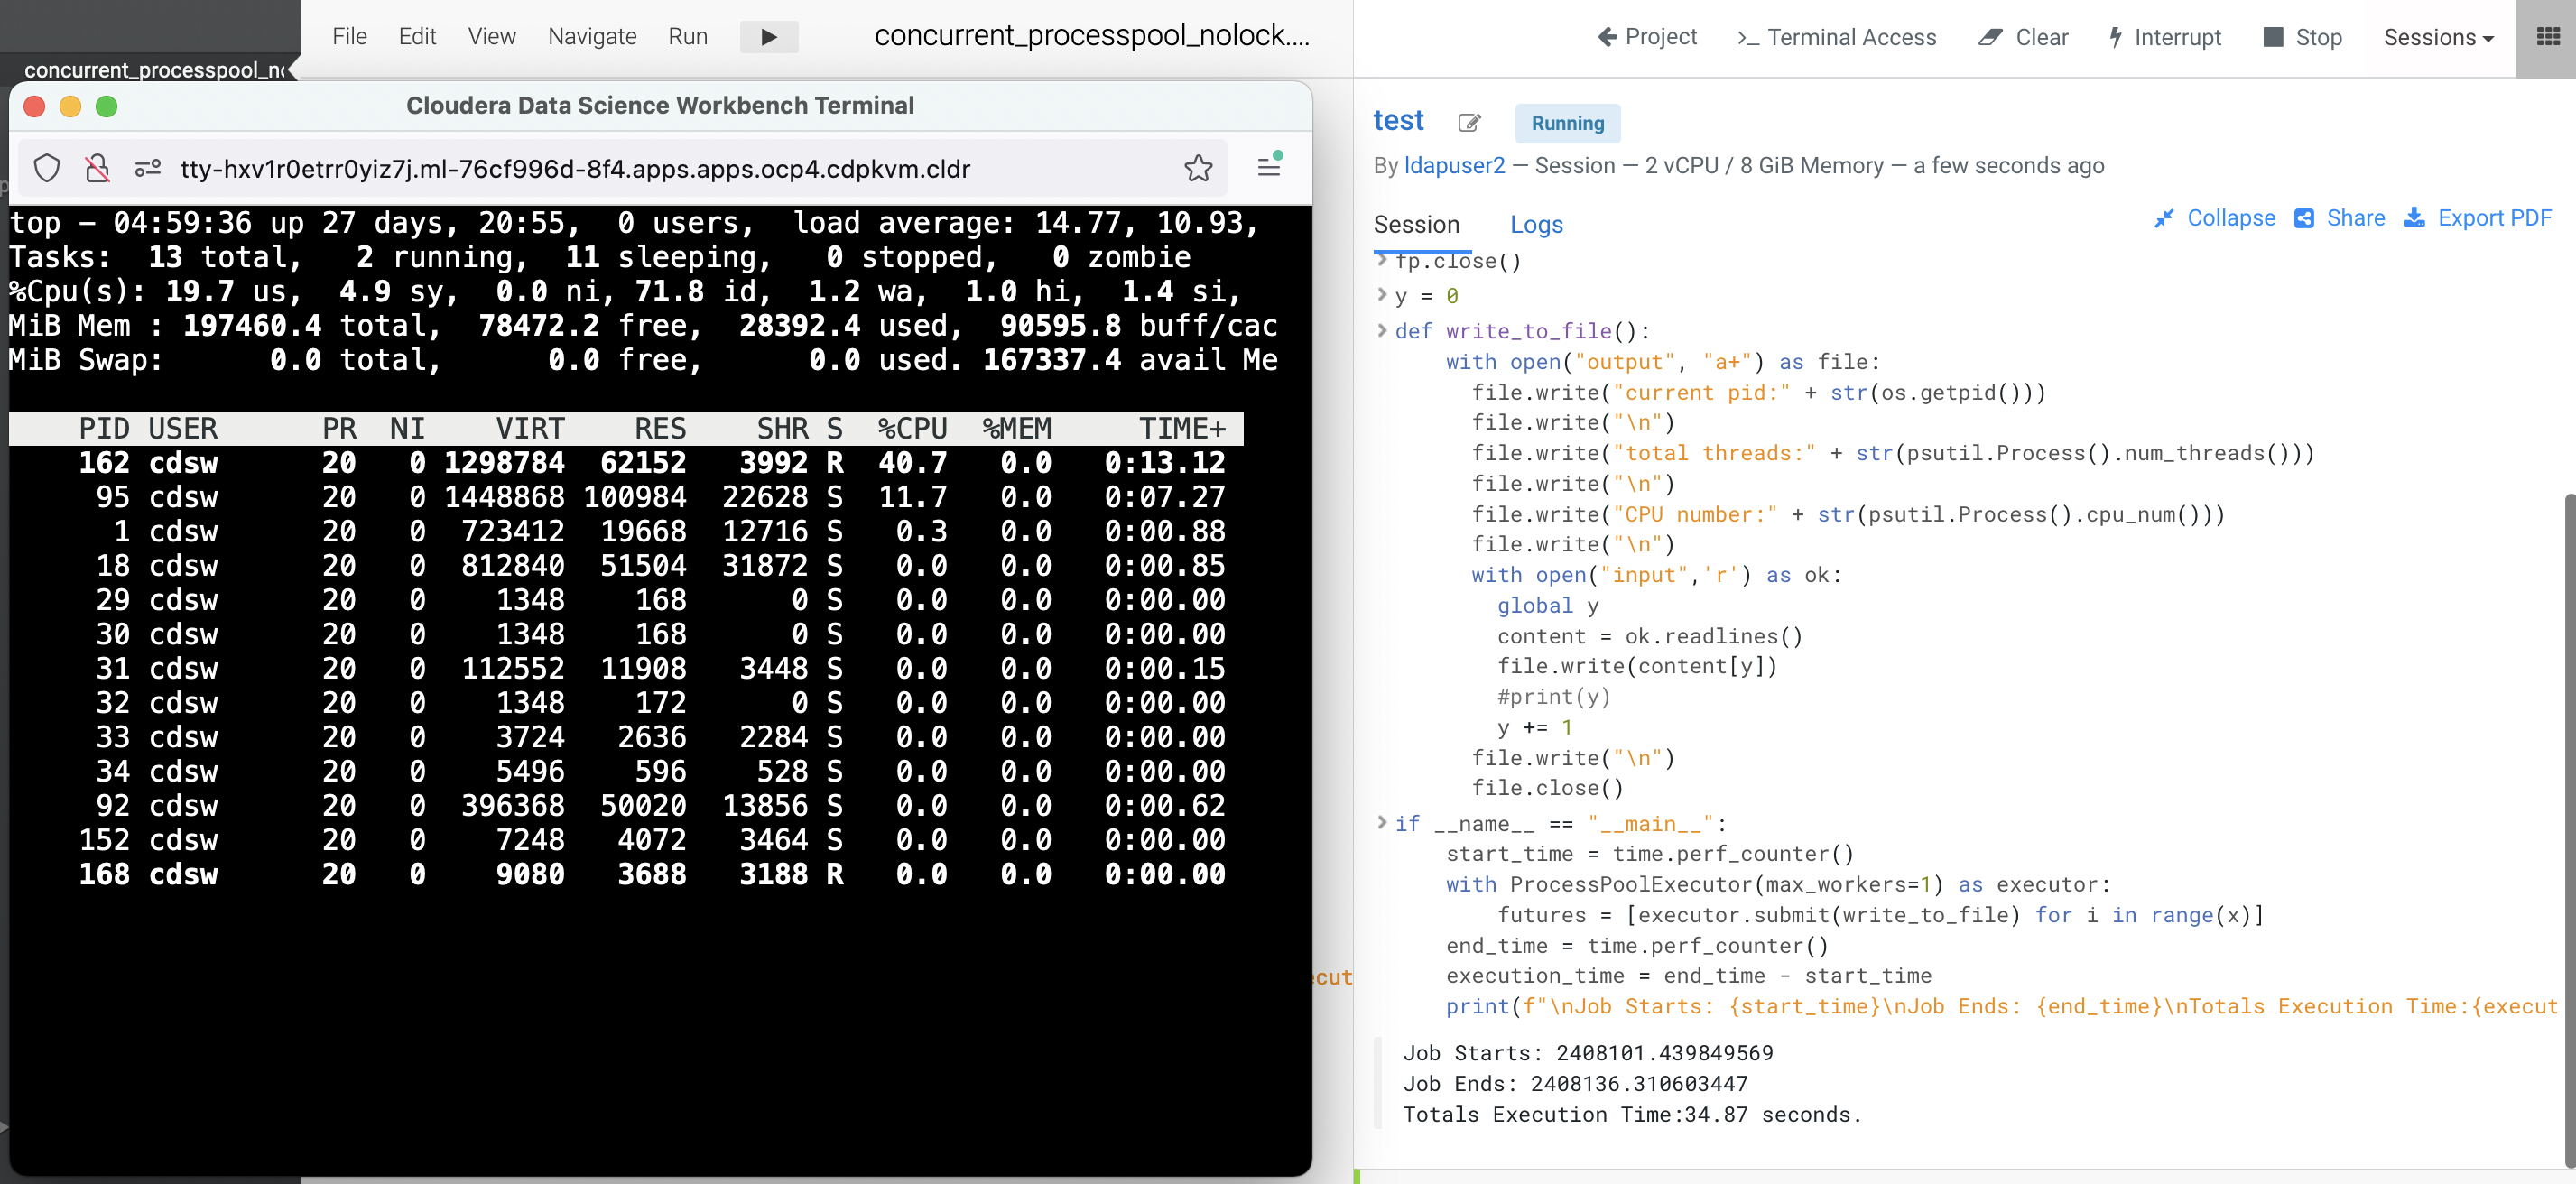Image resolution: width=2576 pixels, height=1184 pixels.
Task: Interrupt the current execution
Action: tap(2164, 37)
